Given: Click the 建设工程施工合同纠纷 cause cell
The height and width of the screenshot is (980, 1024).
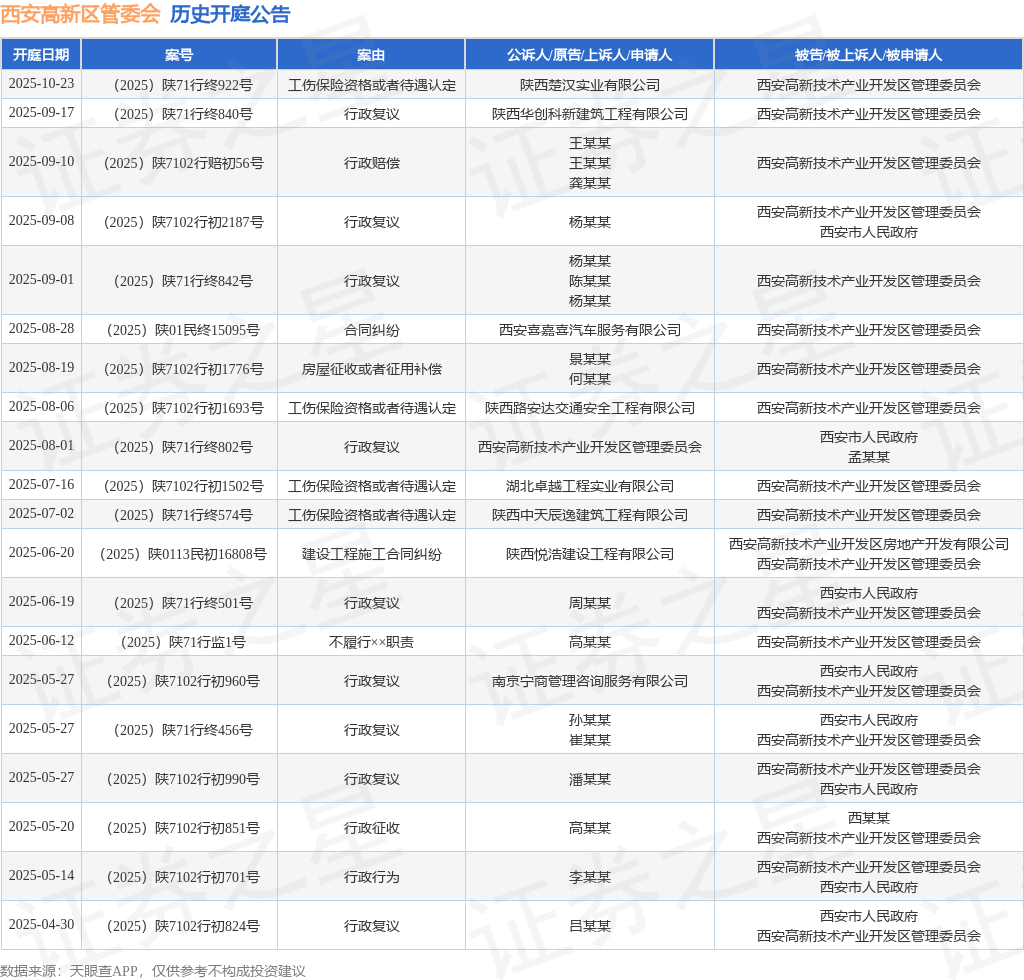Looking at the screenshot, I should point(372,554).
